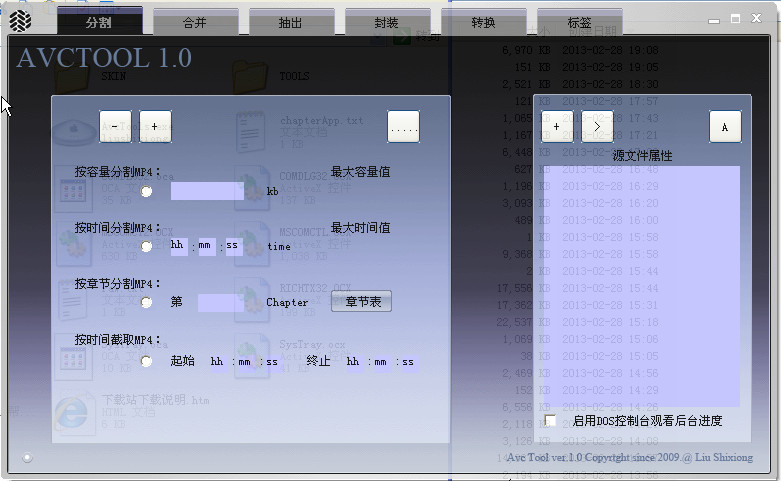781x481 pixels.
Task: Click the hh field for time split
Action: (x=179, y=245)
